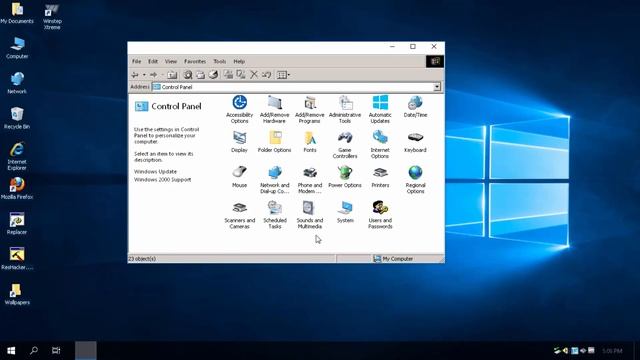
Task: Open the Fonts folder icon
Action: [x=310, y=142]
